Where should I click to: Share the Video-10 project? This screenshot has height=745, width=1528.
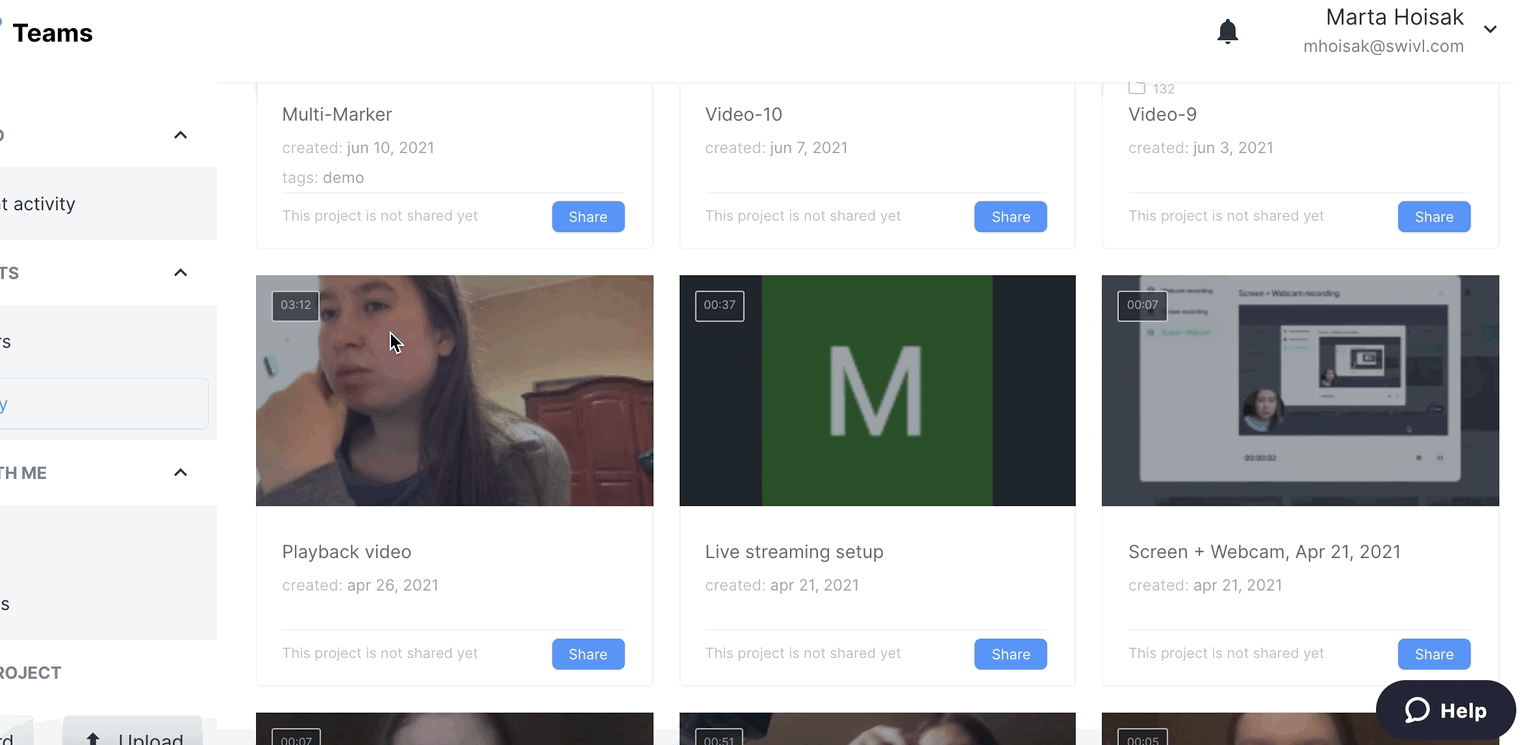tap(1010, 217)
